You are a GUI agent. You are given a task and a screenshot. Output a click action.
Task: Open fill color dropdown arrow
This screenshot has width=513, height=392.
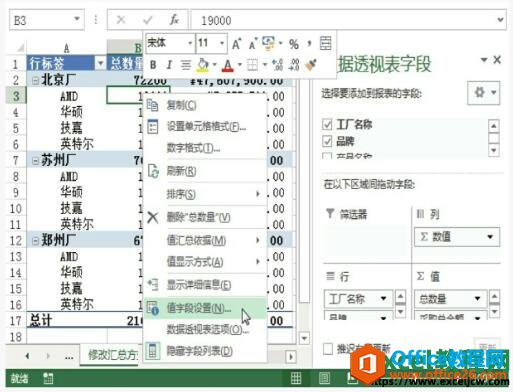[214, 65]
